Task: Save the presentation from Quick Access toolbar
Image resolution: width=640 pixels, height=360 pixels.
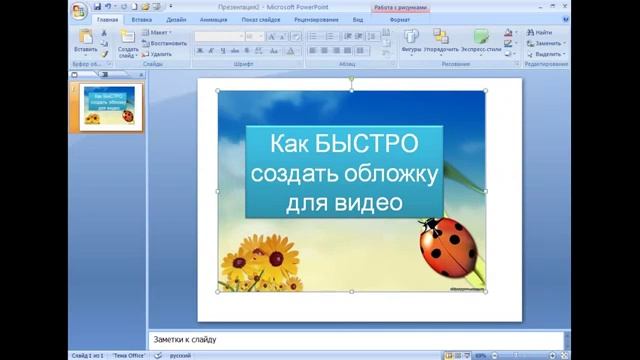Action: (x=97, y=7)
